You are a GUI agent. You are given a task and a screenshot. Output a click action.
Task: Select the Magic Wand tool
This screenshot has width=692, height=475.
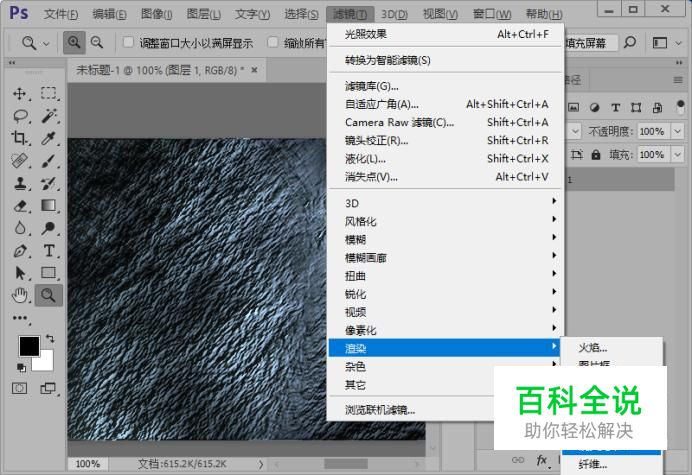pos(49,116)
